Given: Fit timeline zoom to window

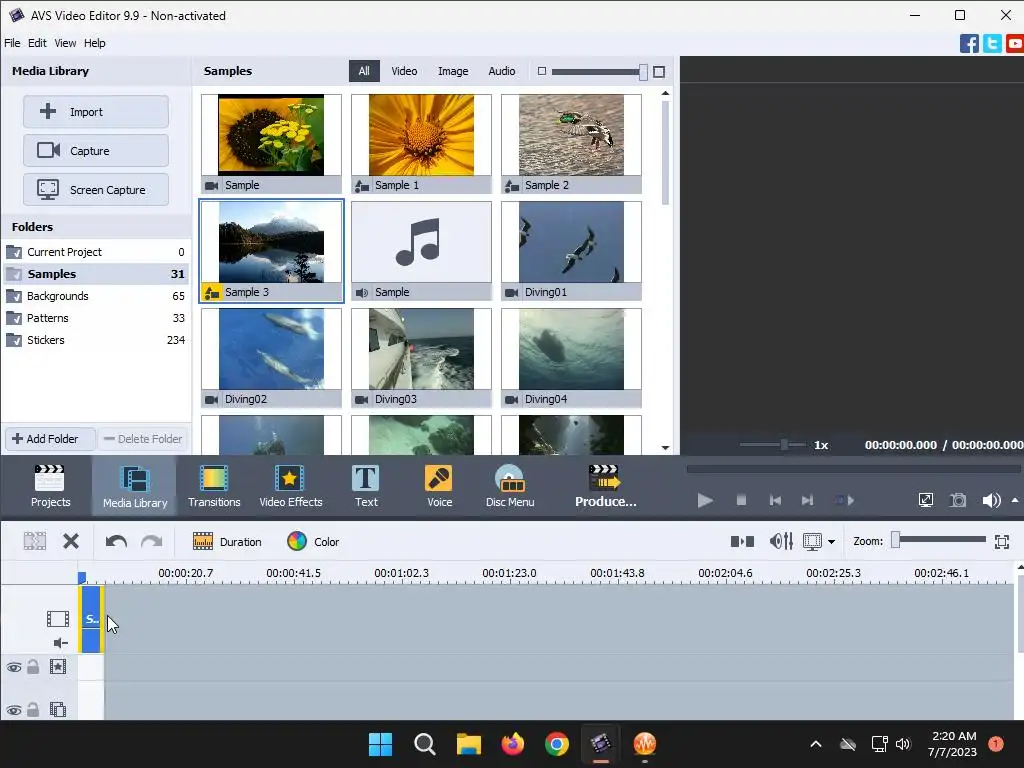Looking at the screenshot, I should pyautogui.click(x=1002, y=541).
